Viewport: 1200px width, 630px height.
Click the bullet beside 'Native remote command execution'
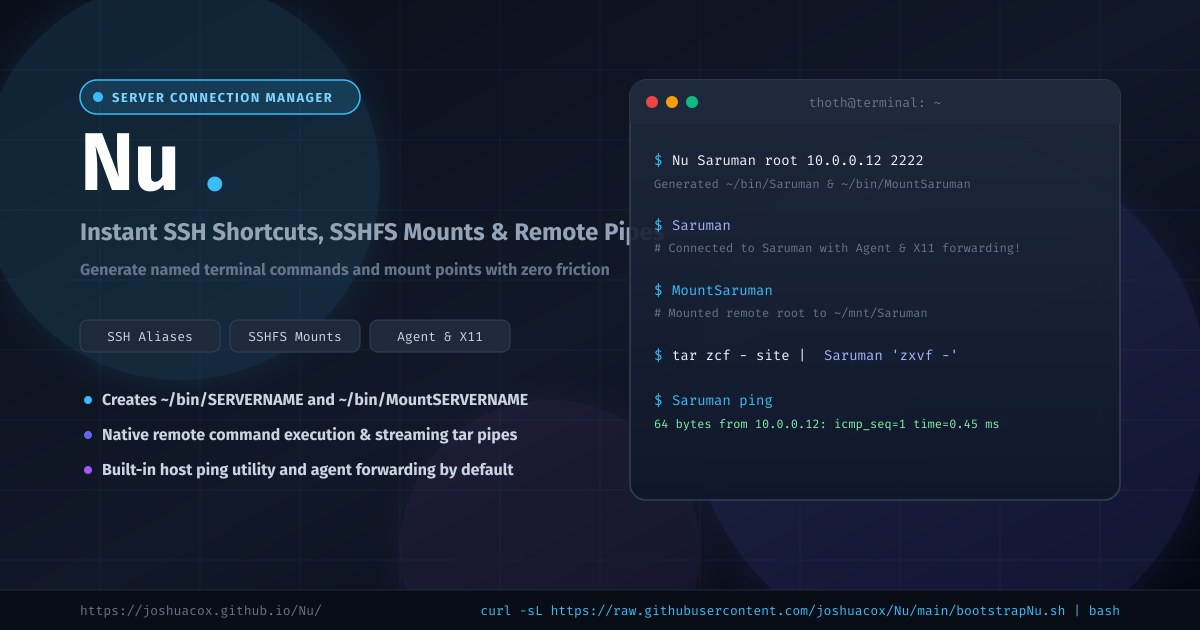[x=88, y=435]
